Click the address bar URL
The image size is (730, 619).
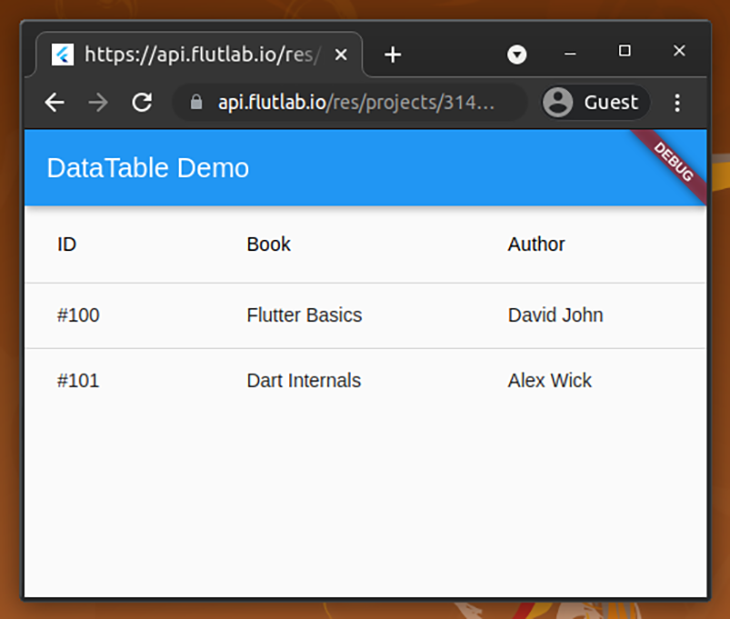356,102
